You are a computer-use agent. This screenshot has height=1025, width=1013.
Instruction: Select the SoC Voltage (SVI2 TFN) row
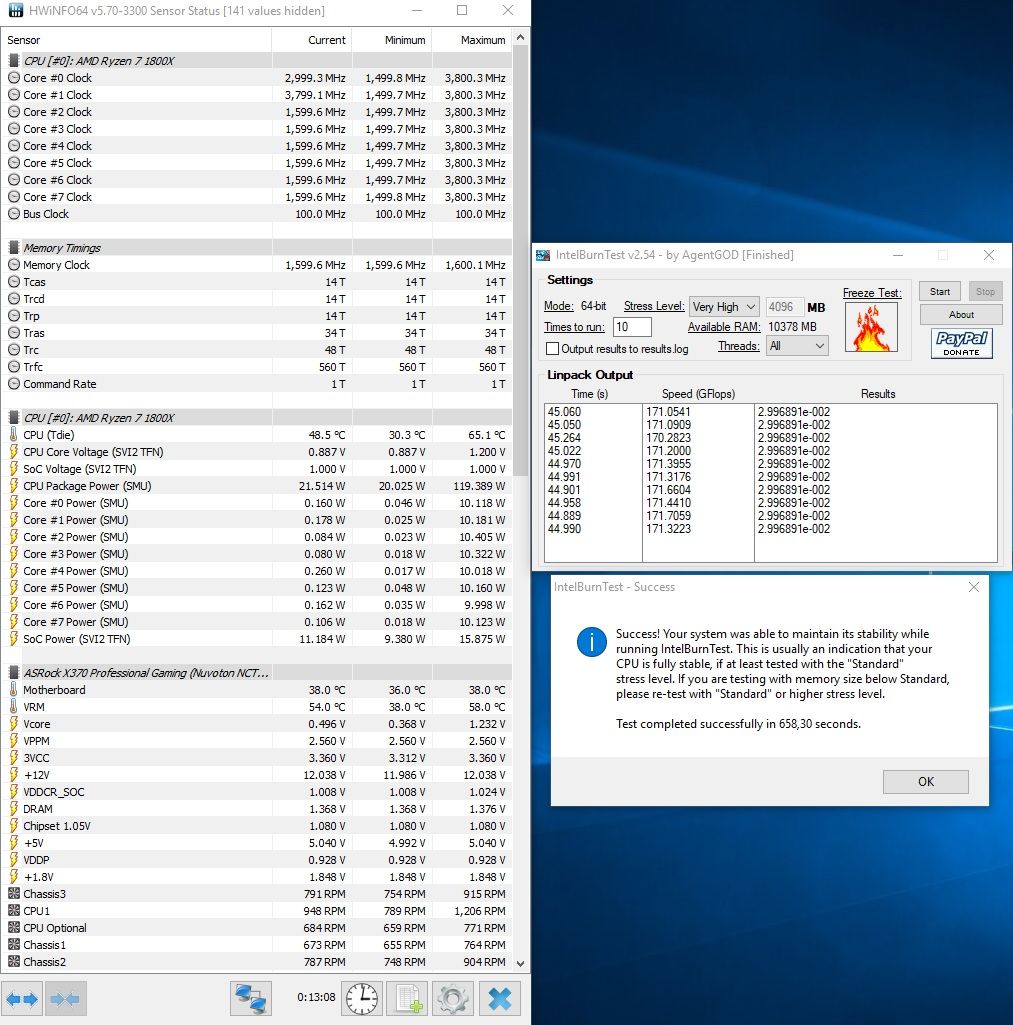pos(257,469)
